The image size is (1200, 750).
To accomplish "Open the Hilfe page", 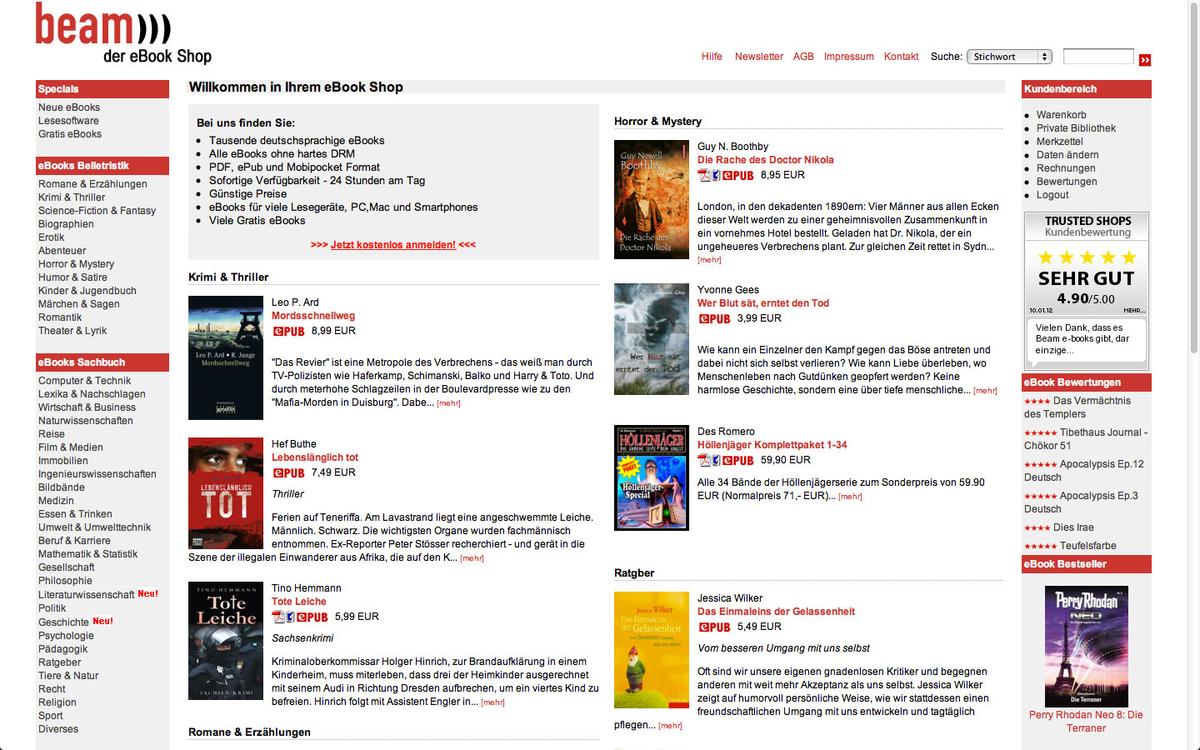I will coord(712,57).
